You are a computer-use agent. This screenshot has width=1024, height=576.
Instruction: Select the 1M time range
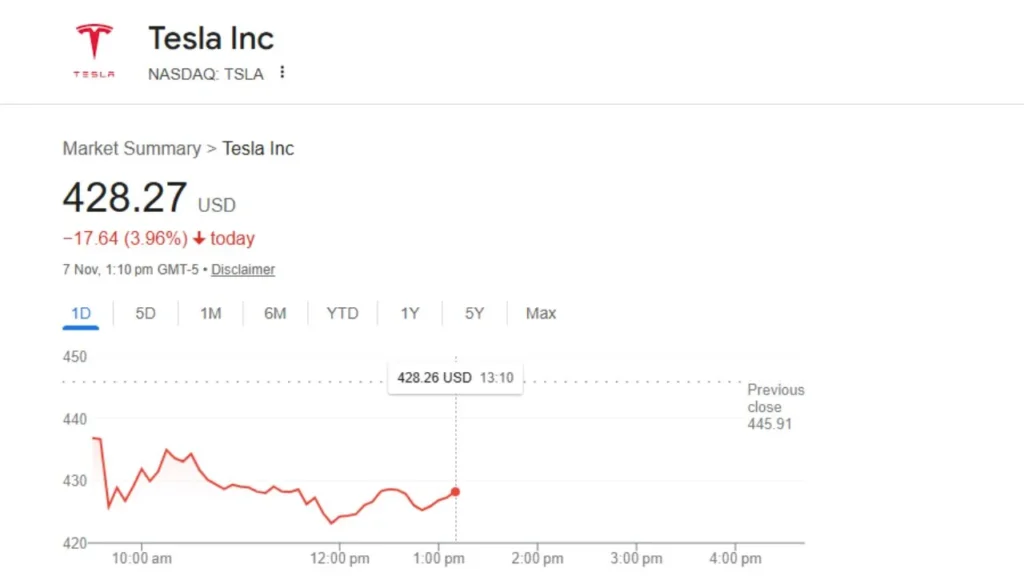coord(210,313)
